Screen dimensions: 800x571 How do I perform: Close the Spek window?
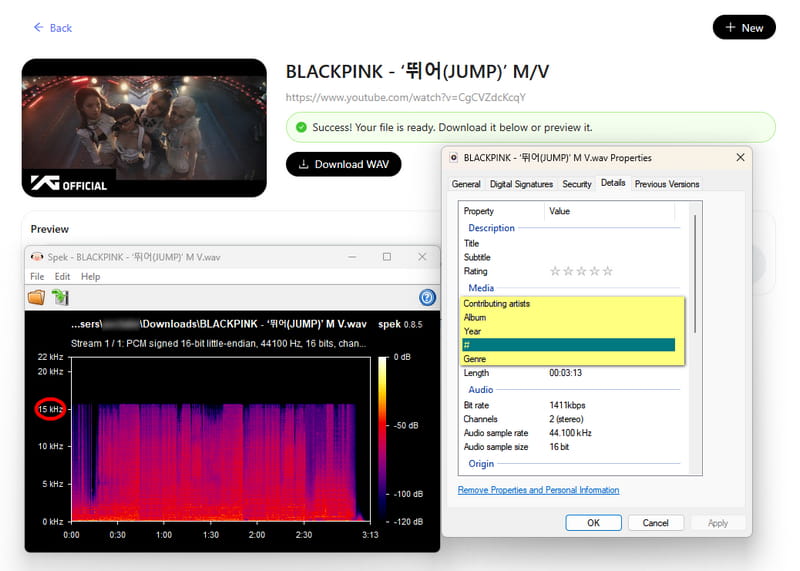tap(422, 257)
